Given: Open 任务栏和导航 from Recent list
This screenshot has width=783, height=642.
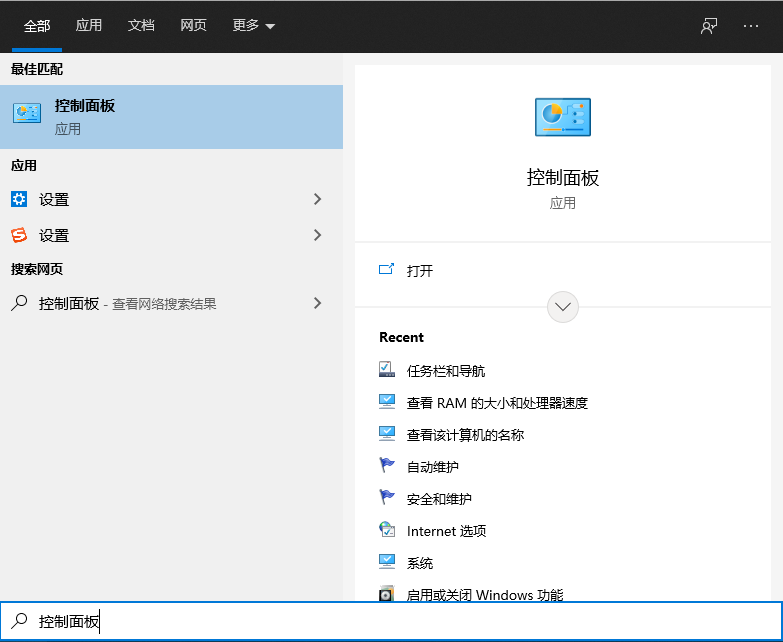Looking at the screenshot, I should pos(445,371).
